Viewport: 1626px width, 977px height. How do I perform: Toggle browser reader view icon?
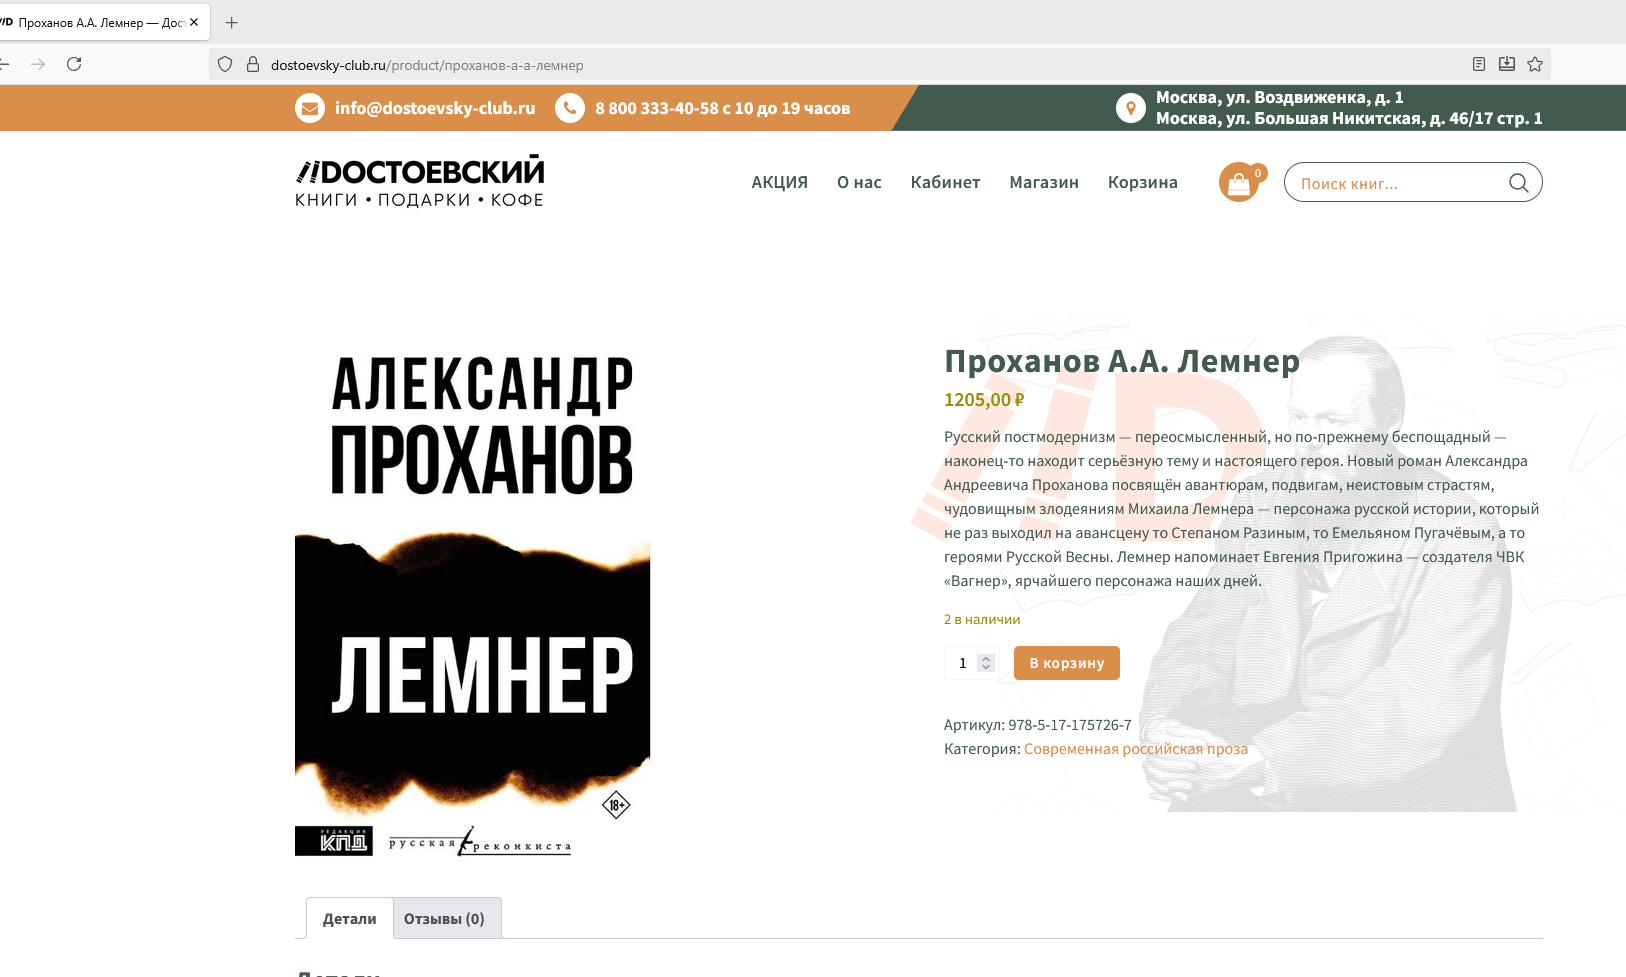click(1479, 64)
